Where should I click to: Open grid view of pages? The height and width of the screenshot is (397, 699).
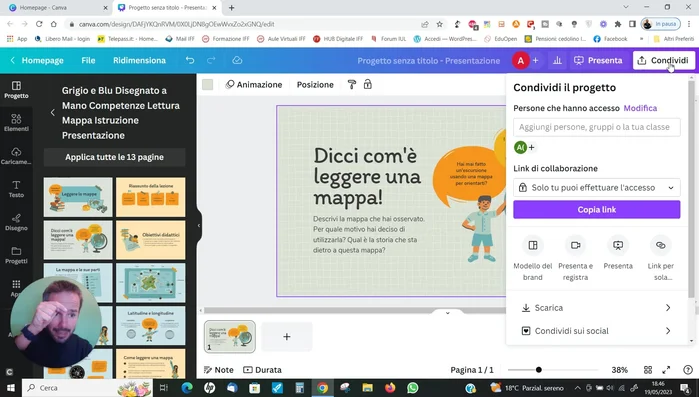pyautogui.click(x=648, y=370)
